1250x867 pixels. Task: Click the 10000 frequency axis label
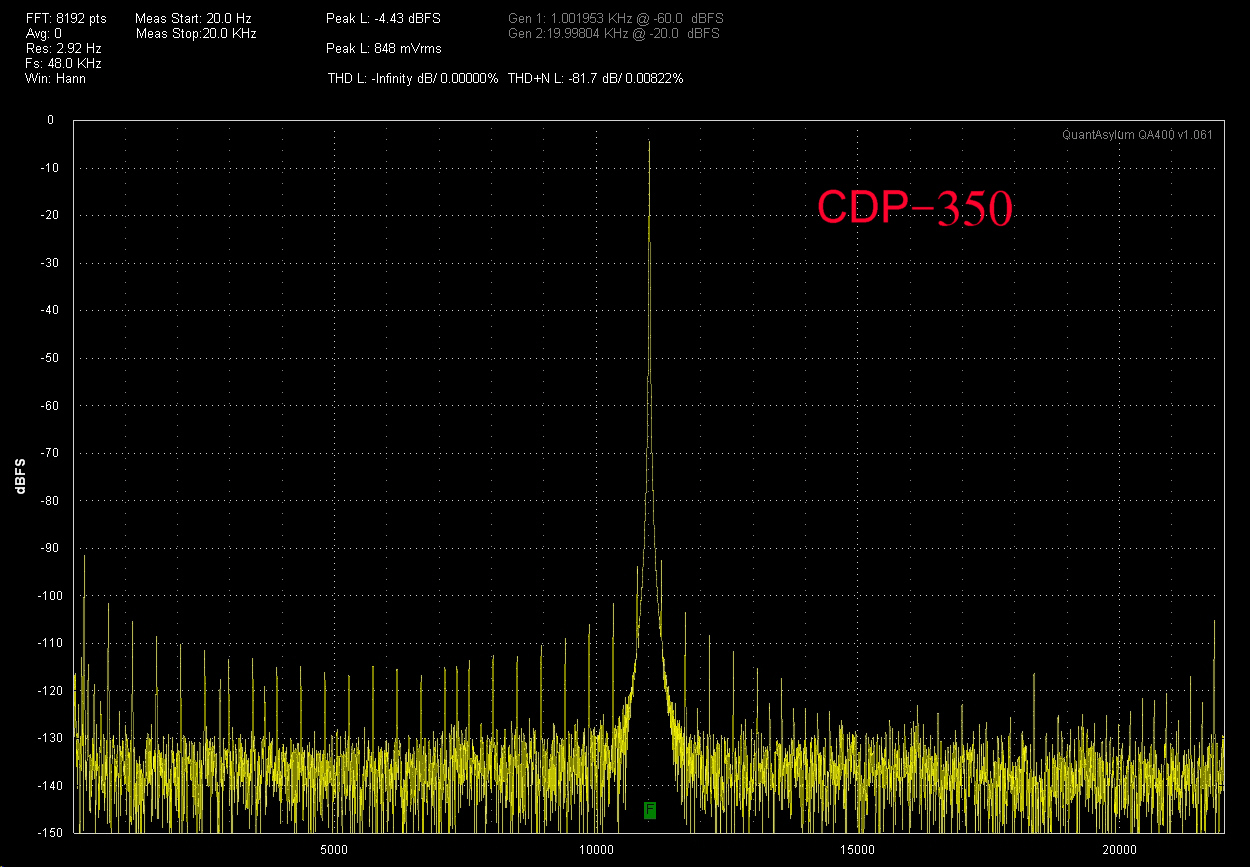pyautogui.click(x=595, y=850)
